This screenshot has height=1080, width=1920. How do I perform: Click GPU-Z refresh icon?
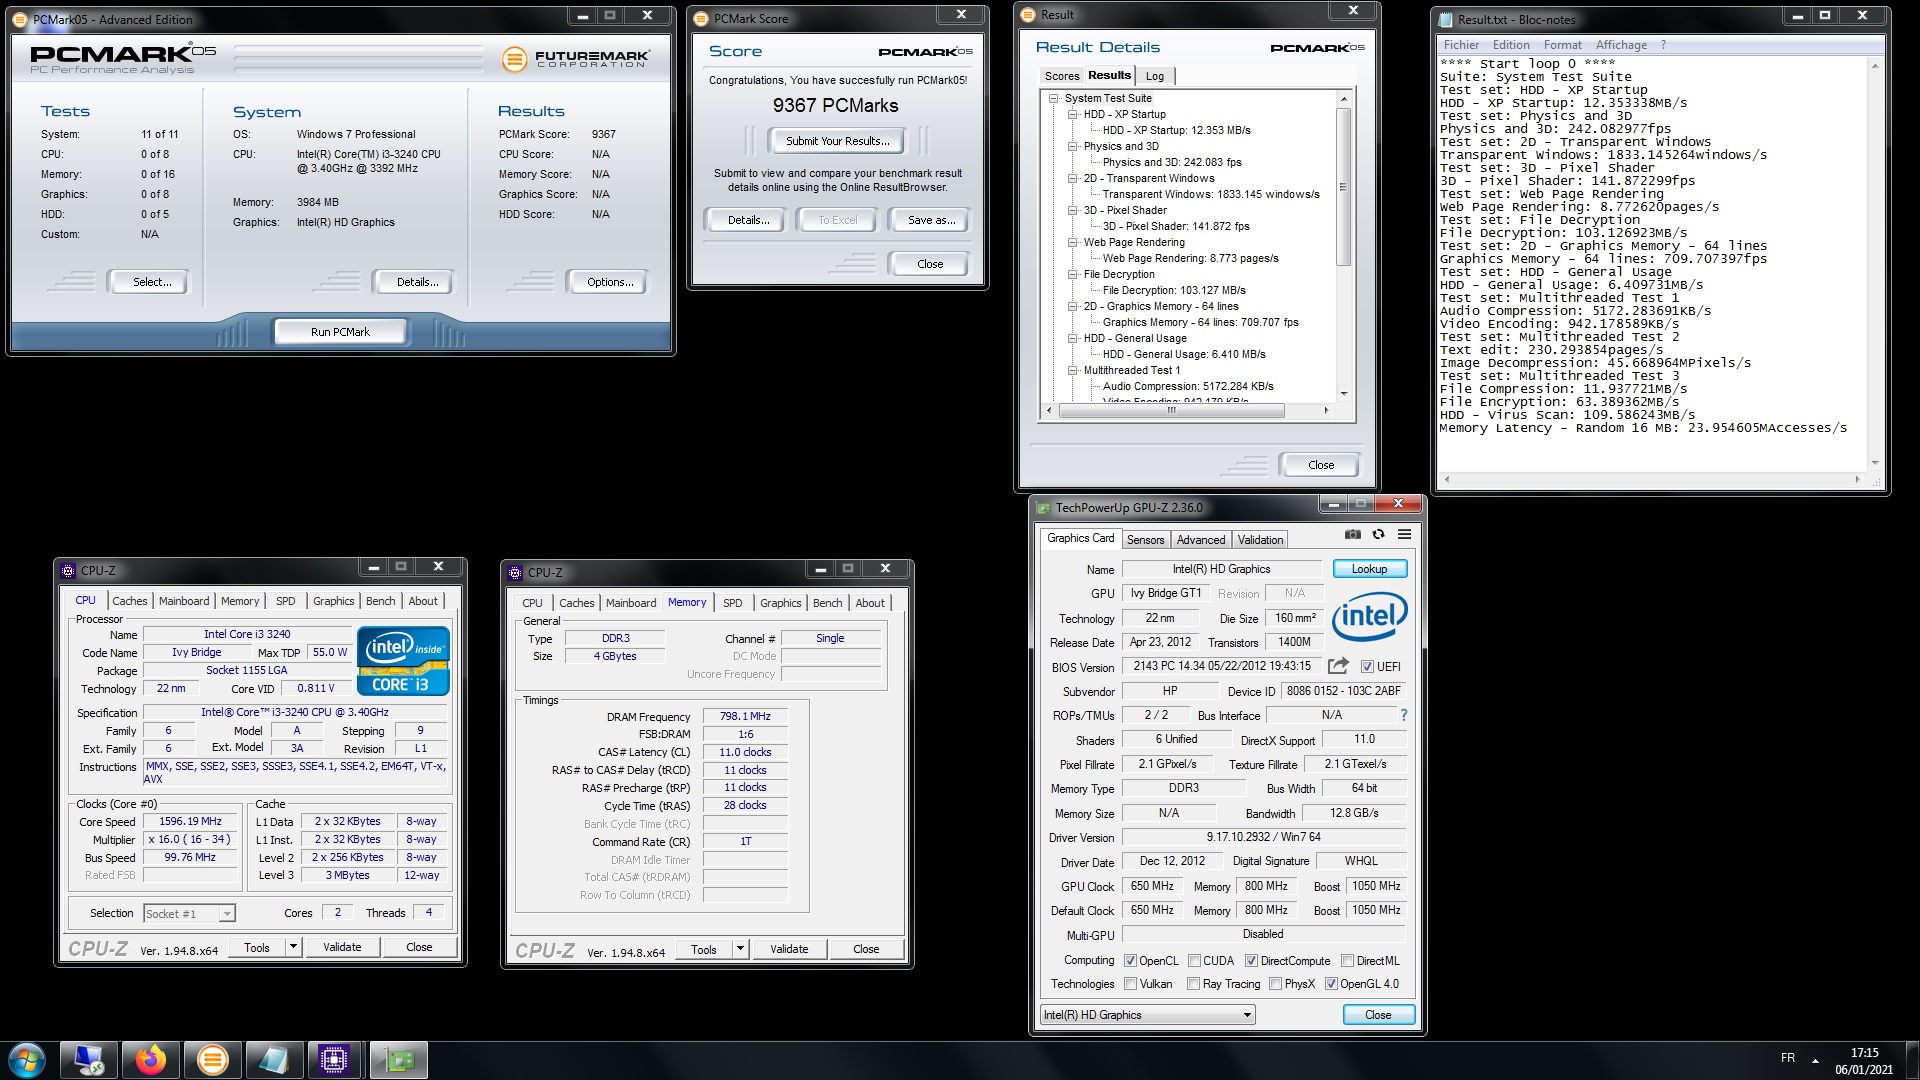[1378, 535]
